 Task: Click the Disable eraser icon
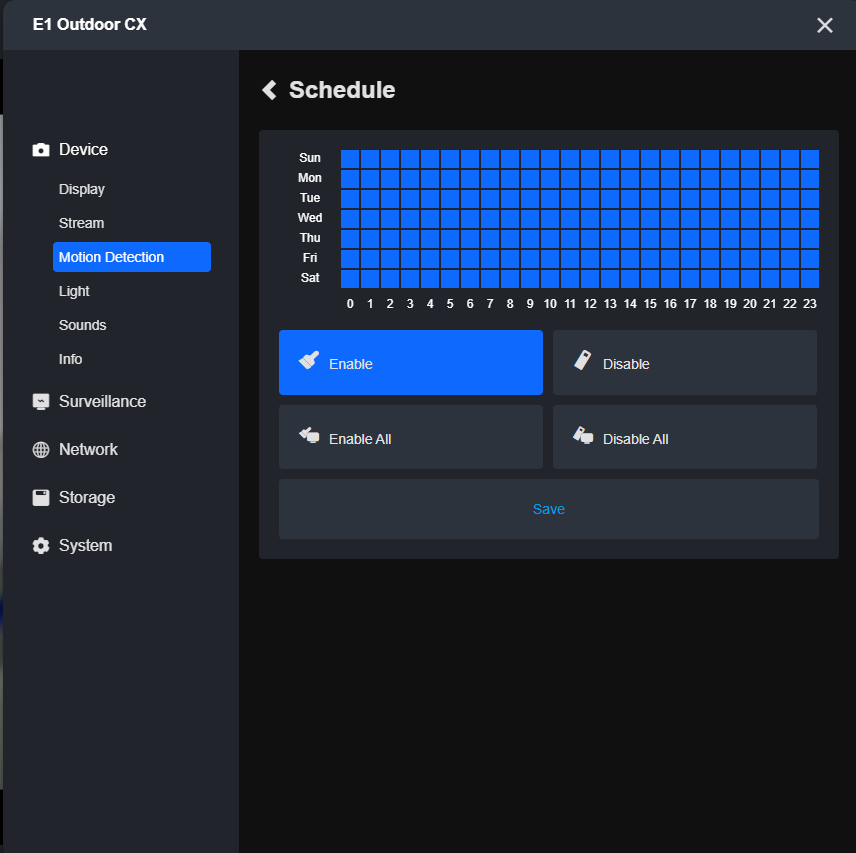click(x=582, y=360)
